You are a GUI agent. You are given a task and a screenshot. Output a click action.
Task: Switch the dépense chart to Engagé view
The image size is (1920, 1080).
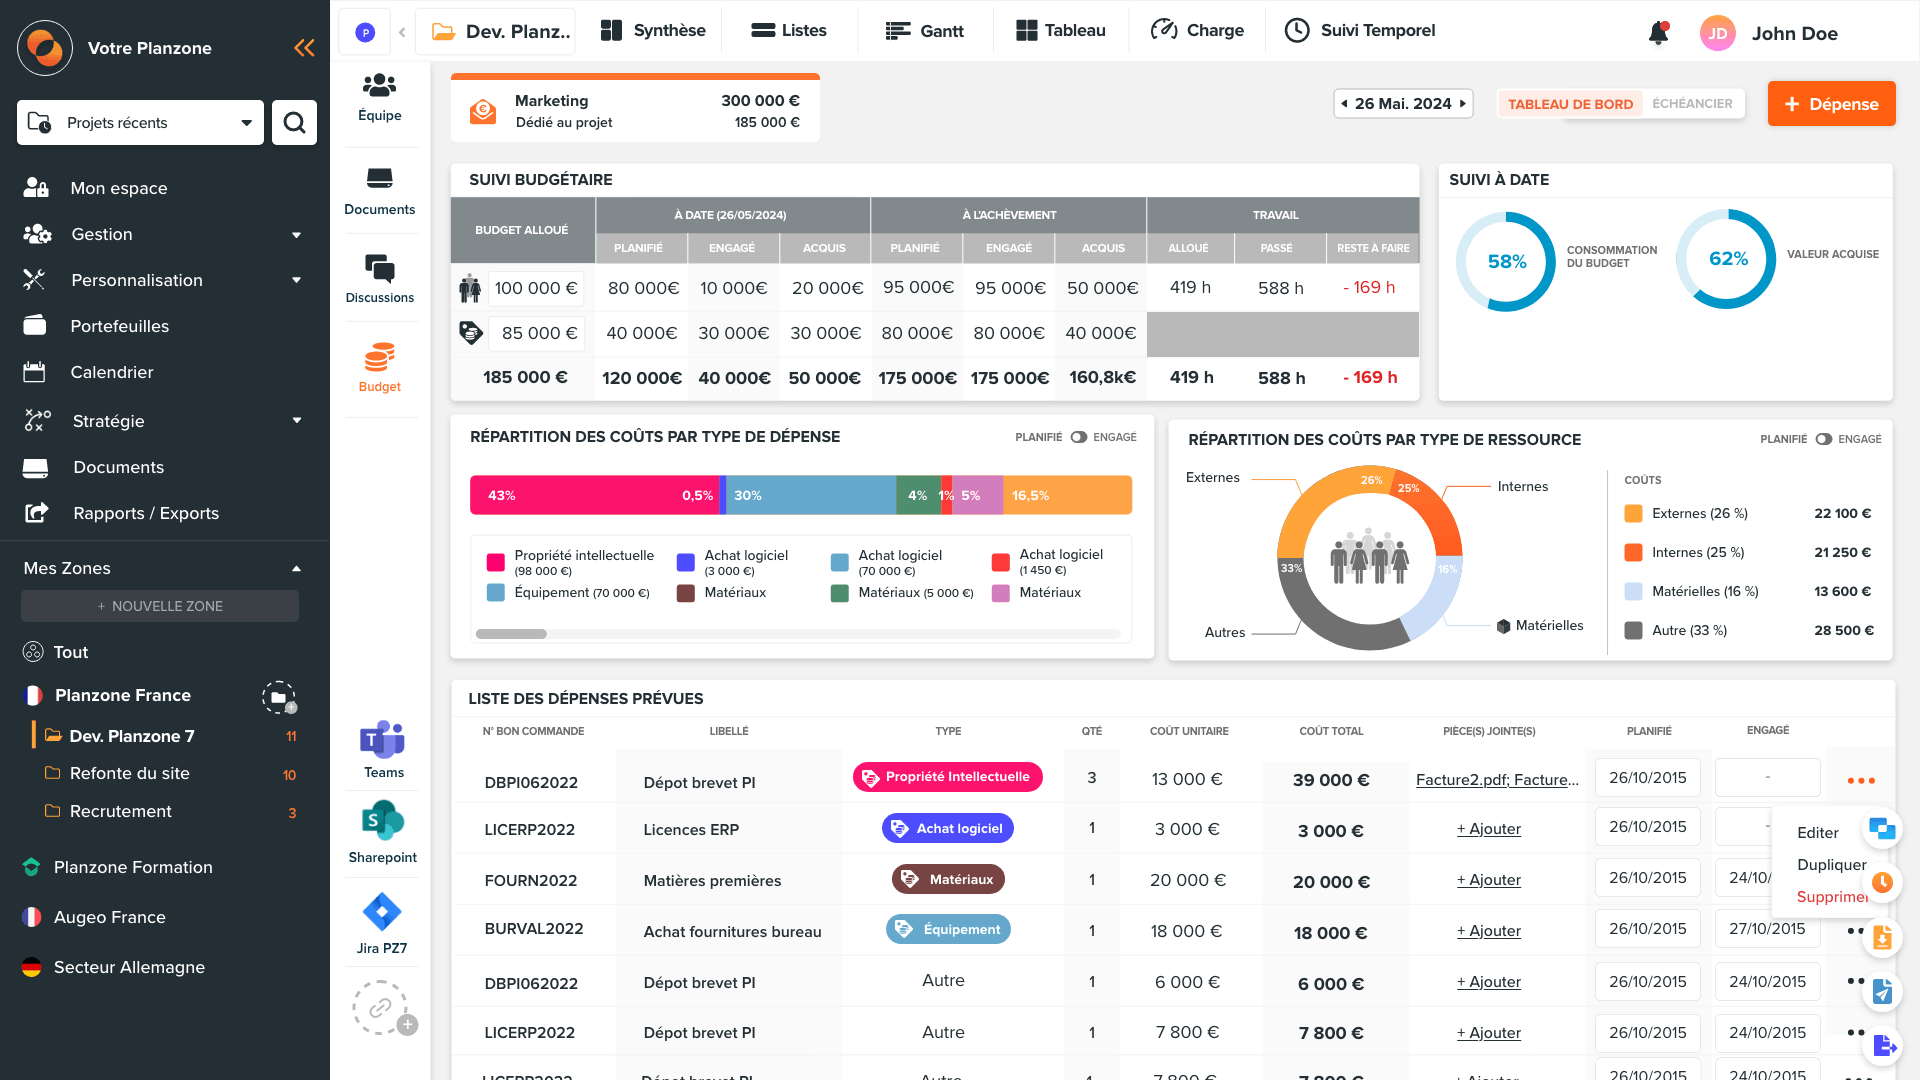[x=1079, y=437]
